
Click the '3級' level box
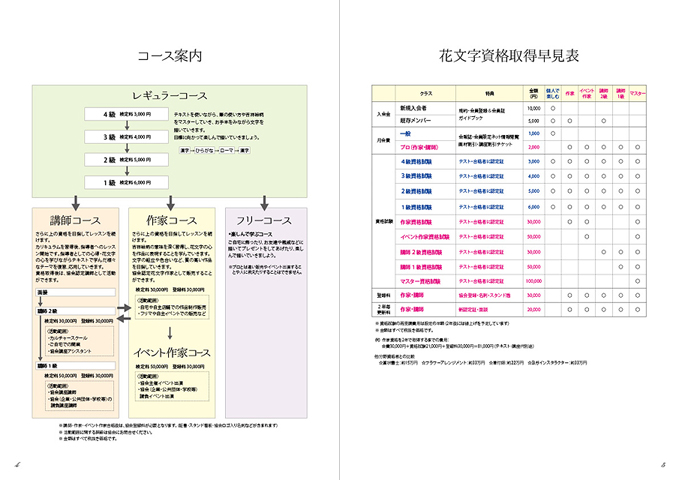coord(126,137)
